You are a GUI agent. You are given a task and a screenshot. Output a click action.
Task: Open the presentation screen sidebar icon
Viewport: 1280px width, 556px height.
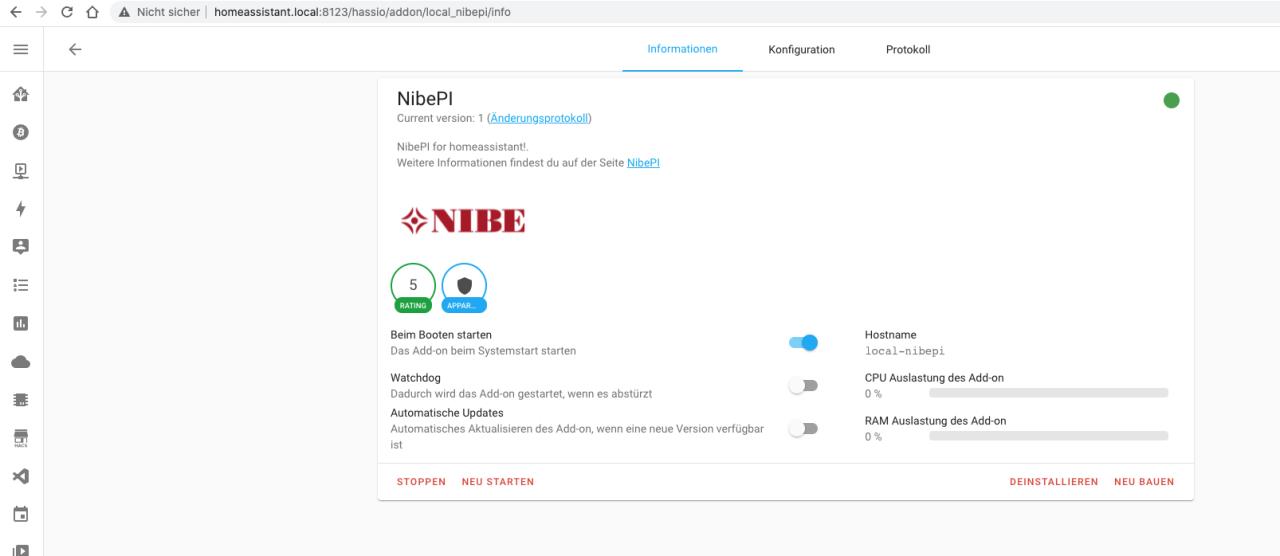pyautogui.click(x=20, y=170)
